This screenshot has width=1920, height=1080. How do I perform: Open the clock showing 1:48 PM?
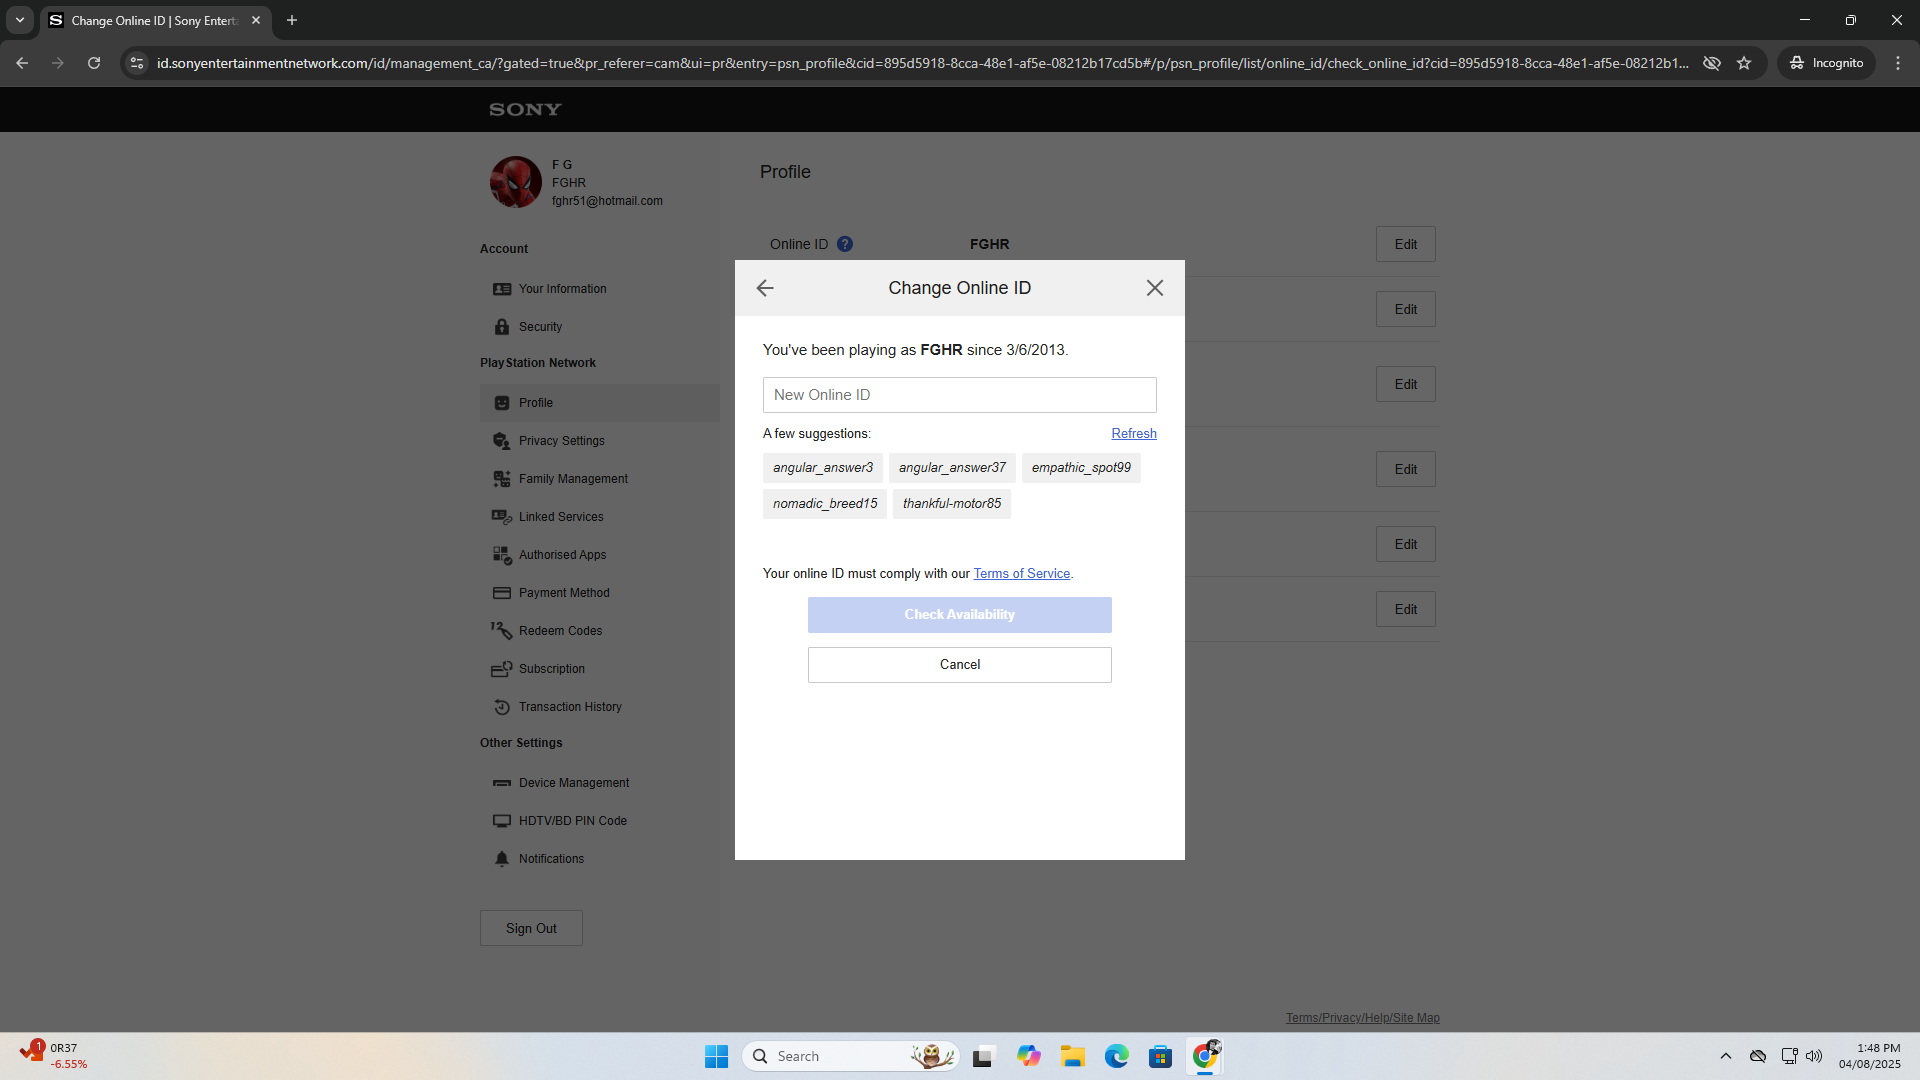click(x=1870, y=1056)
